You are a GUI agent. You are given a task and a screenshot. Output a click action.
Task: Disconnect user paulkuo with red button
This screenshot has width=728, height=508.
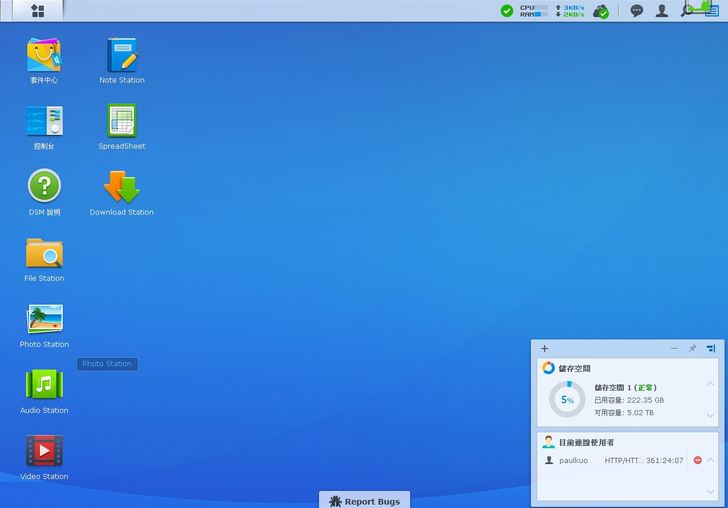(697, 460)
